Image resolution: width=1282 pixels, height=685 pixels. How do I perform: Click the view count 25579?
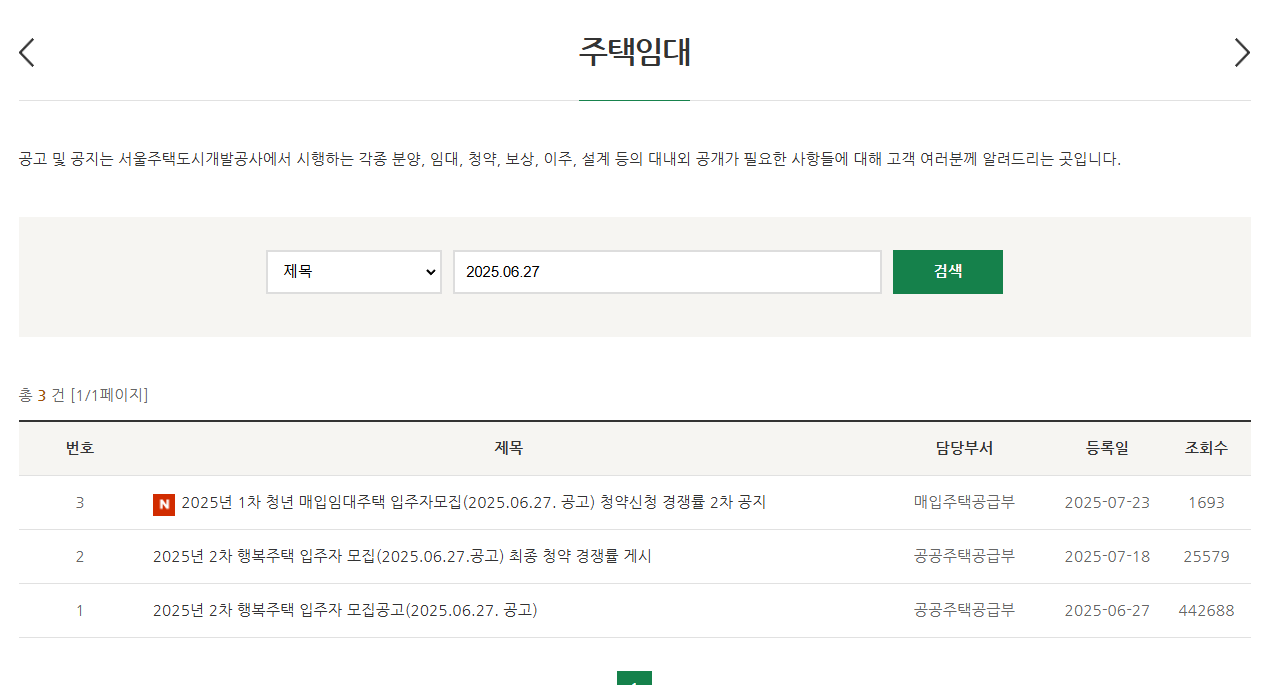pyautogui.click(x=1206, y=556)
